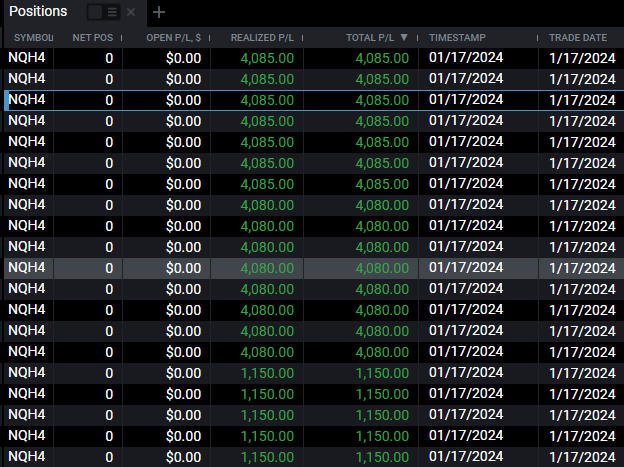Screen dimensions: 624x467
Task: Click $0.00 in the grey highlighted row
Action: pos(183,268)
